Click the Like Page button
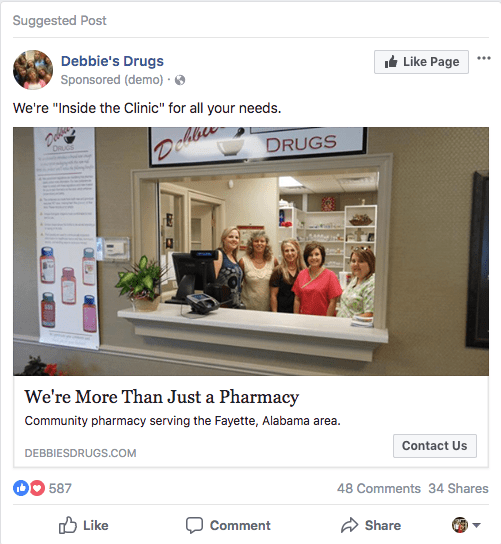 (421, 62)
